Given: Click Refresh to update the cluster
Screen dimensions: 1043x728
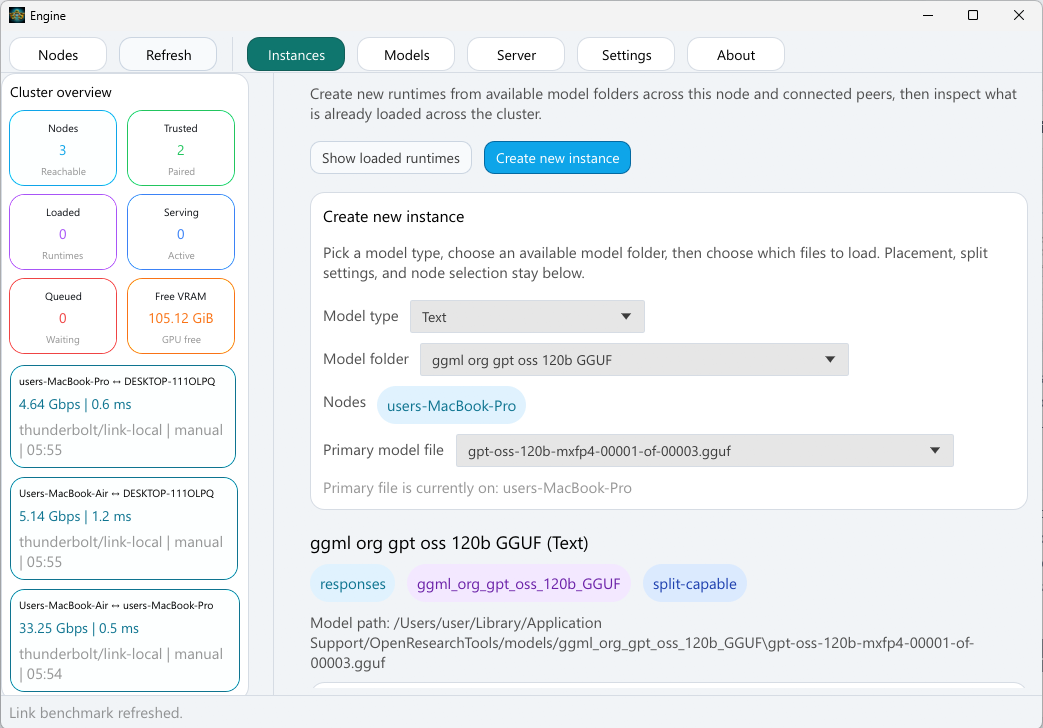Looking at the screenshot, I should coord(167,54).
